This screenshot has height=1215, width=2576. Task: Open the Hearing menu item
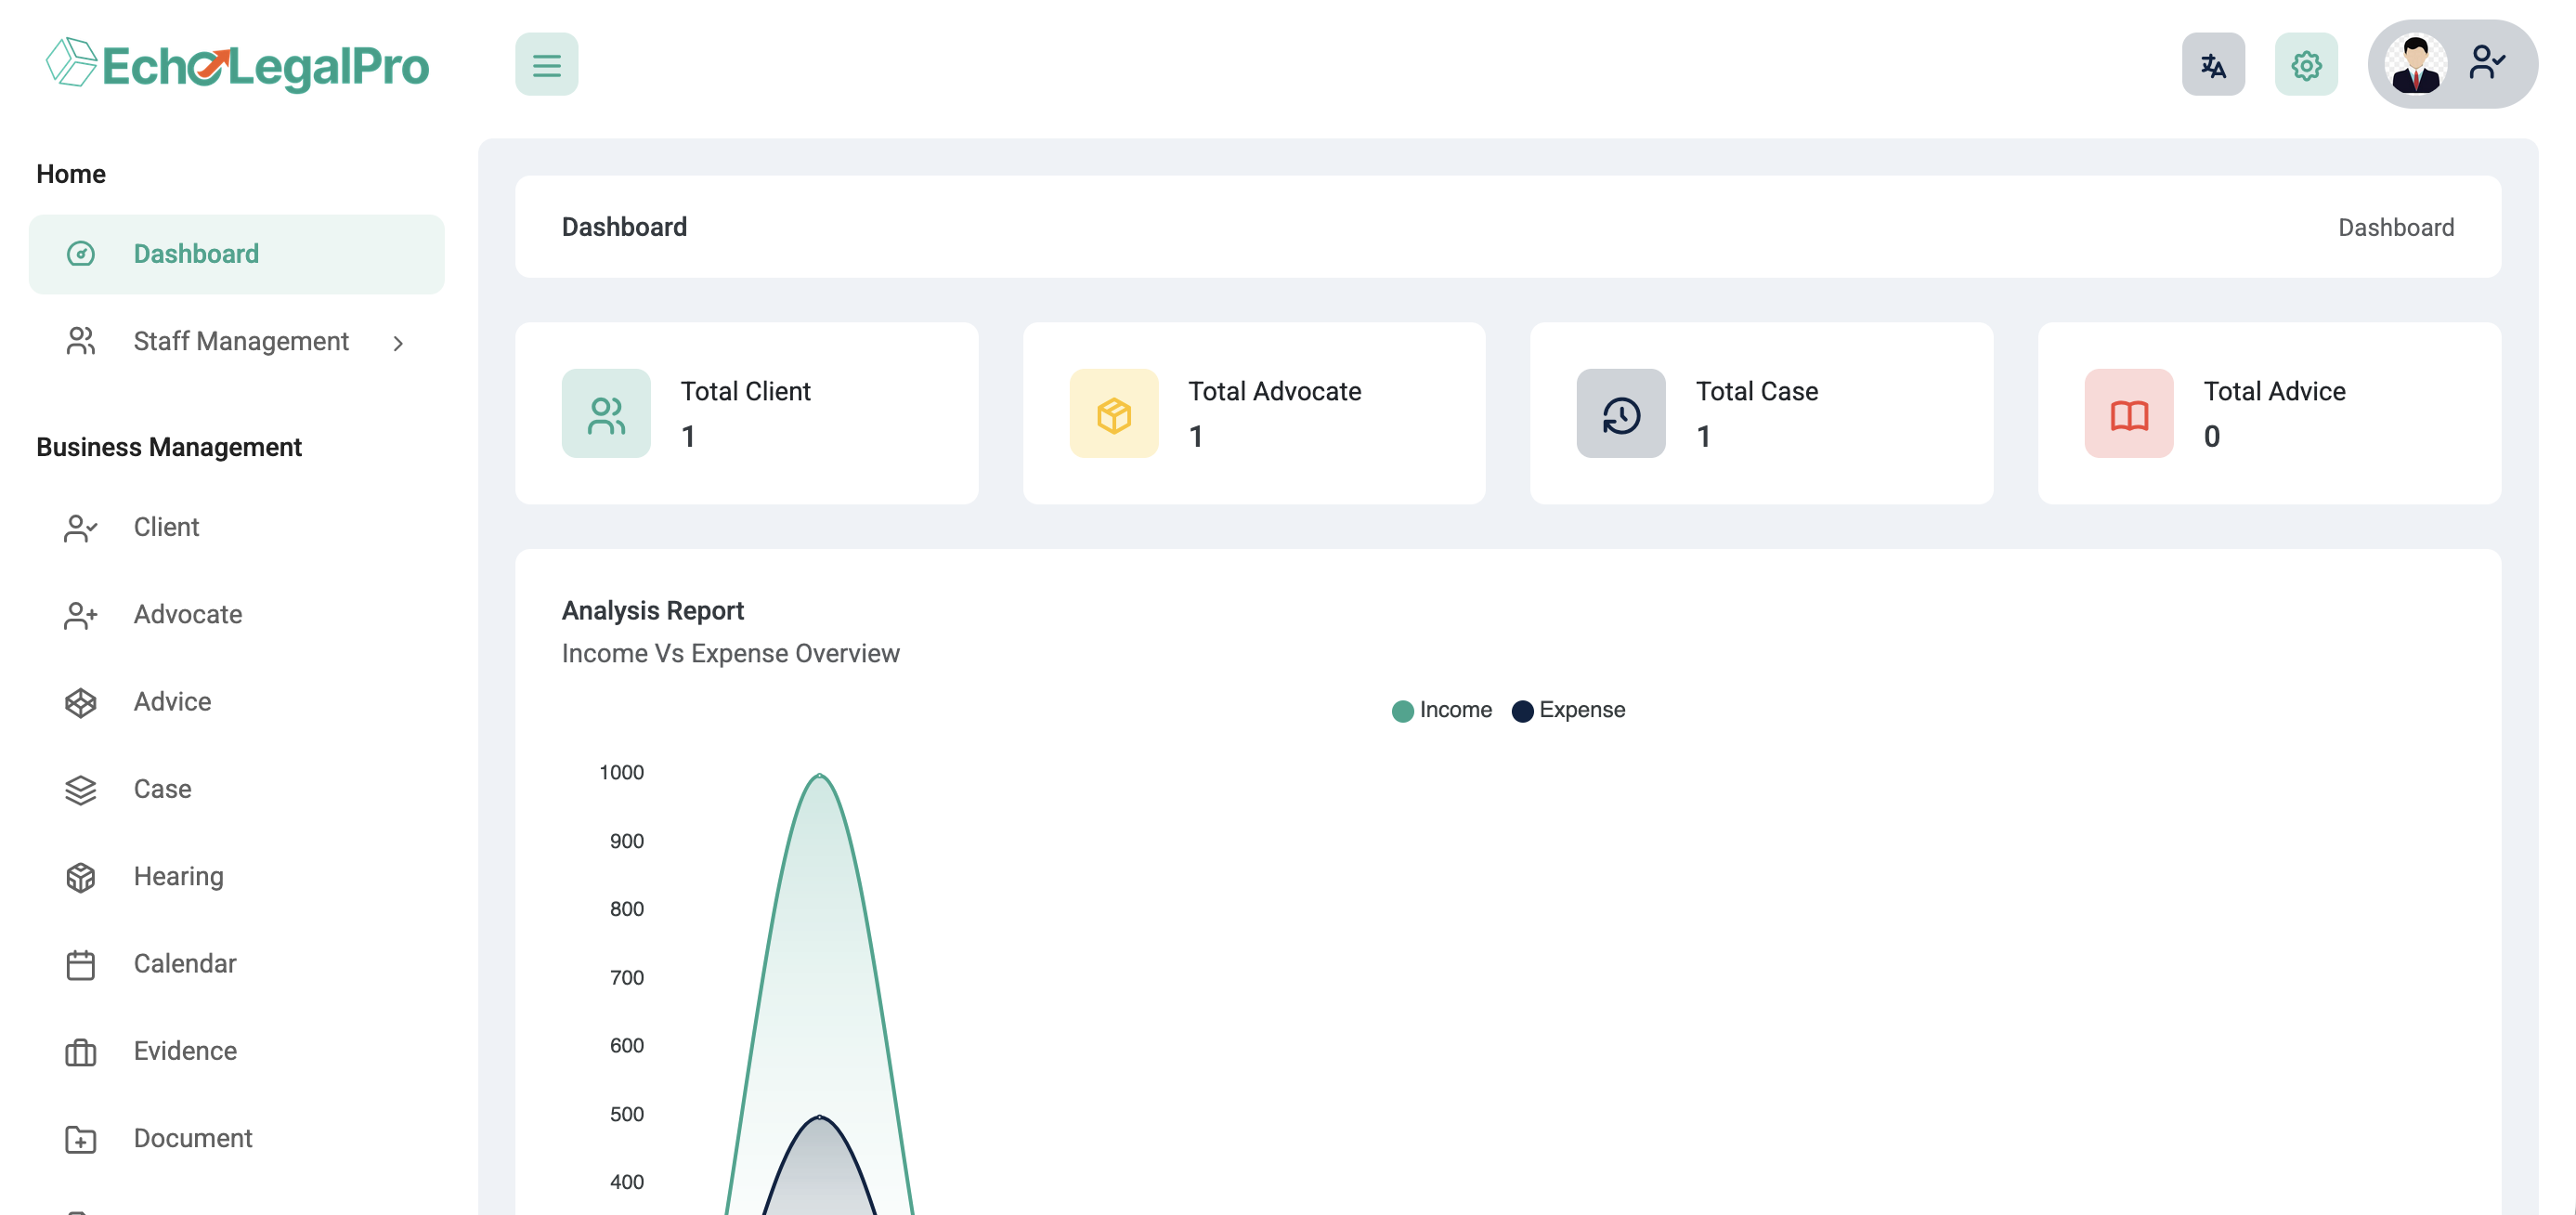click(x=178, y=876)
